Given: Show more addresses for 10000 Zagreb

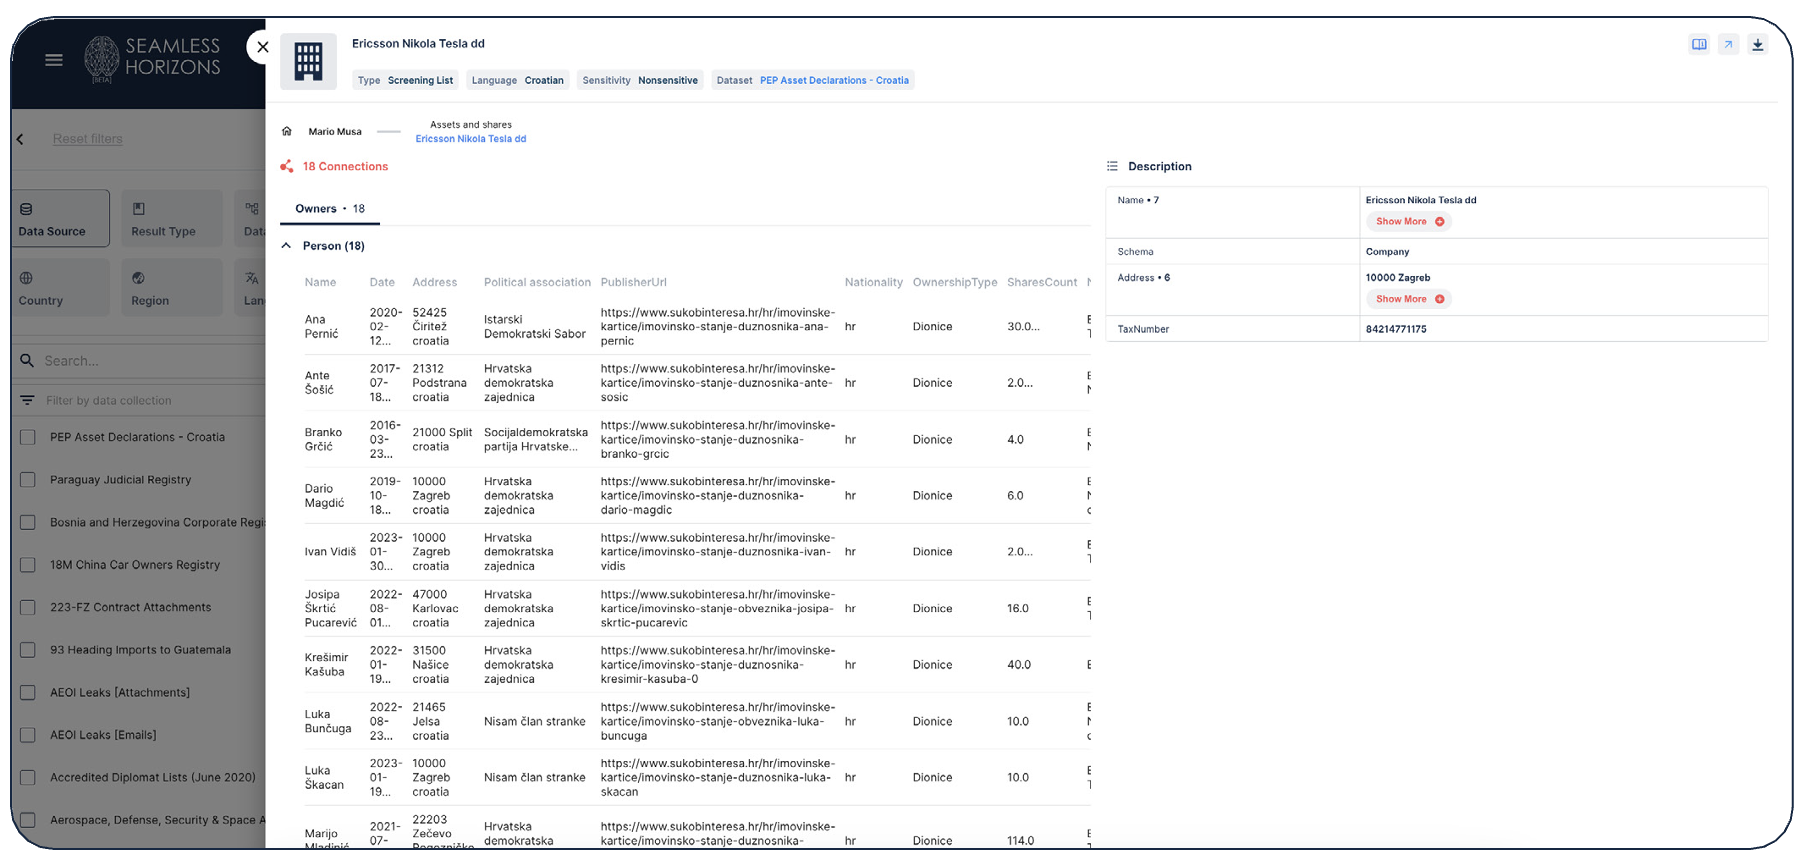Looking at the screenshot, I should (x=1410, y=299).
